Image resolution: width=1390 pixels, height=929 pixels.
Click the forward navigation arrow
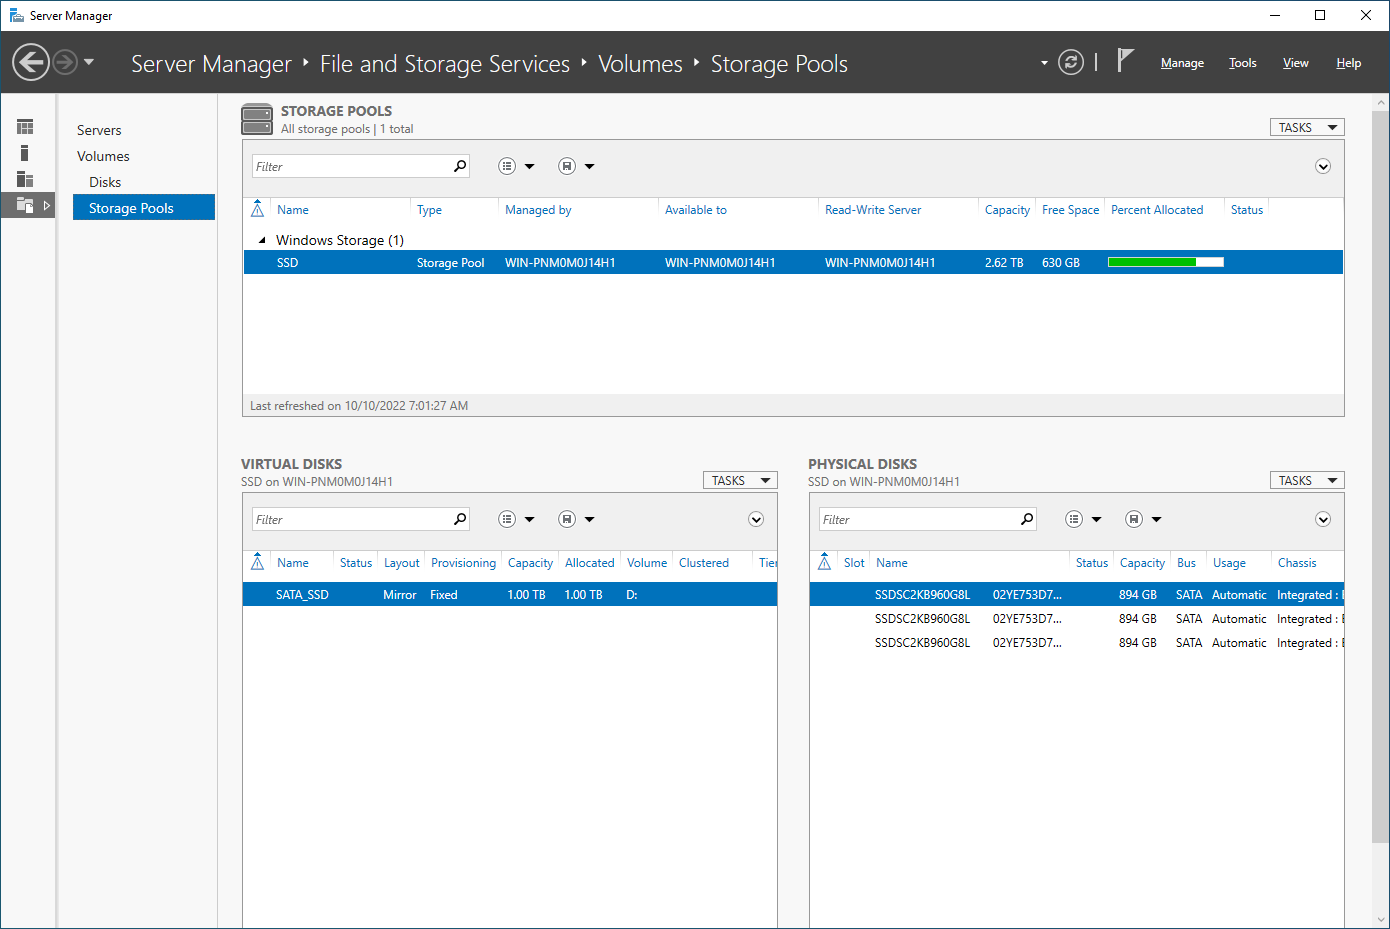click(65, 62)
